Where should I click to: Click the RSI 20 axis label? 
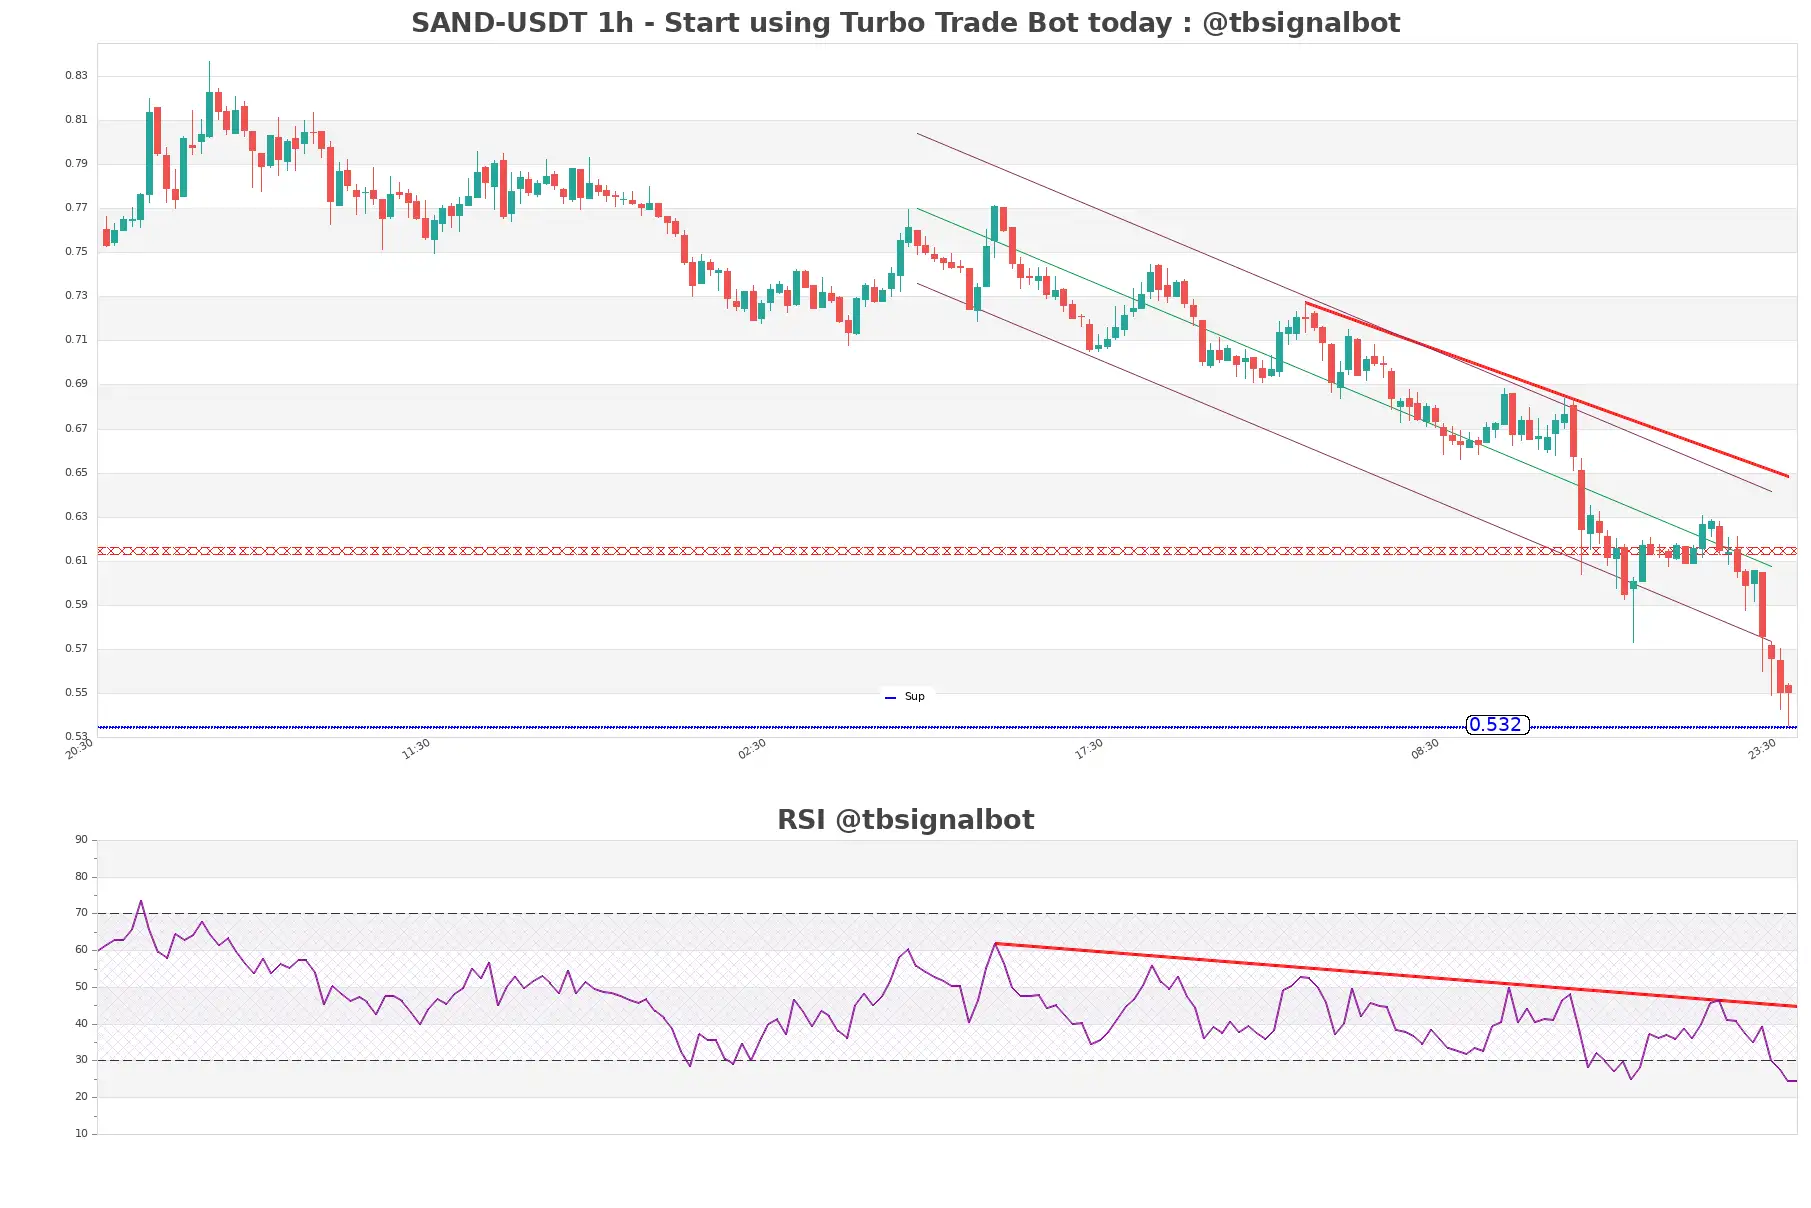pos(81,1097)
